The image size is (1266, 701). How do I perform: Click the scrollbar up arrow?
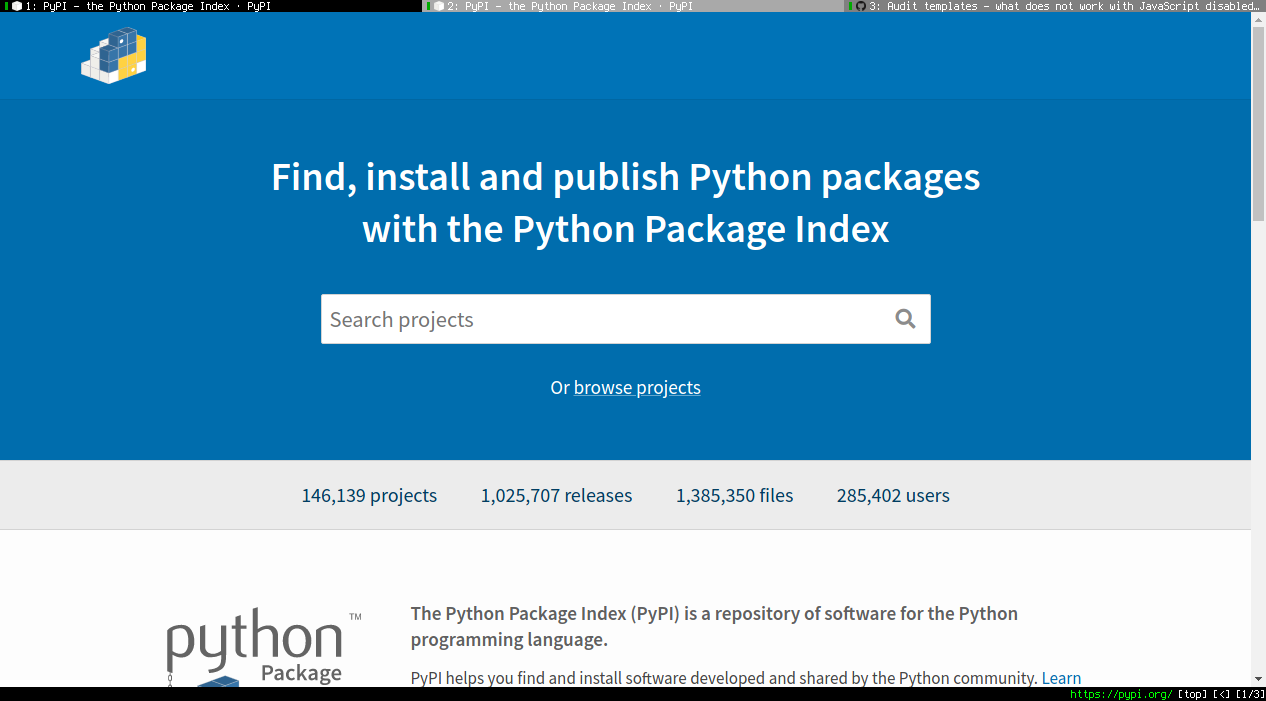pos(1258,19)
